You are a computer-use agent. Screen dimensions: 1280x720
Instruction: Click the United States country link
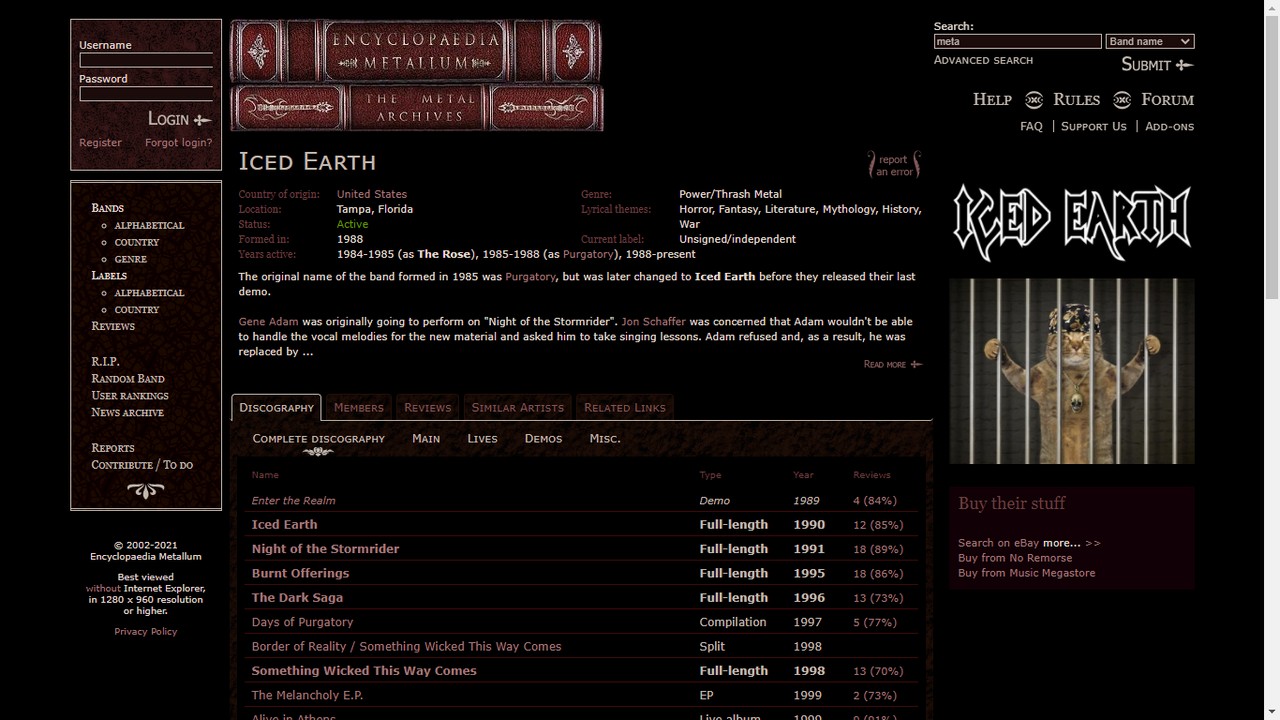(x=372, y=194)
